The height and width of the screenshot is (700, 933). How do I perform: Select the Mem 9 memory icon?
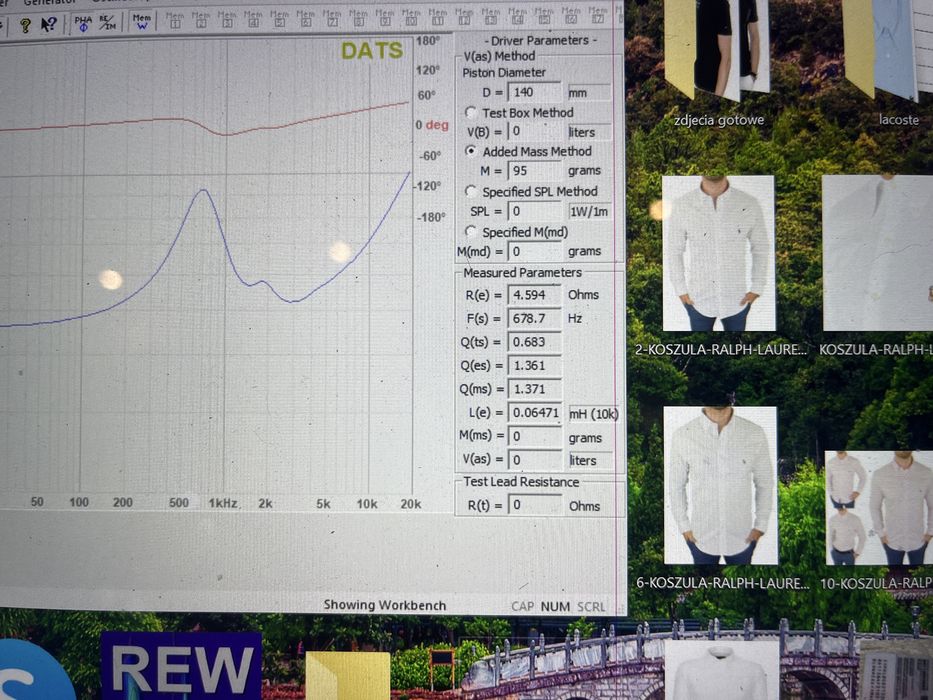pyautogui.click(x=385, y=18)
